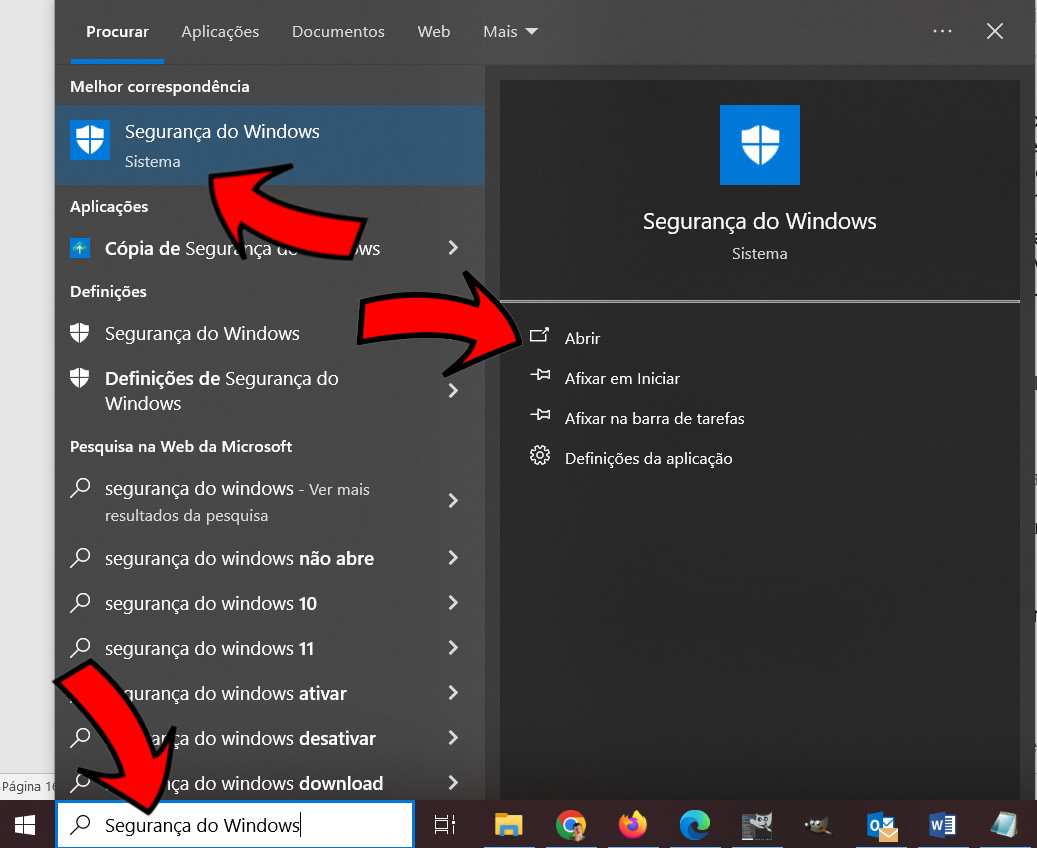Click the Cópia de Segurança app icon
The image size is (1037, 848).
[80, 248]
